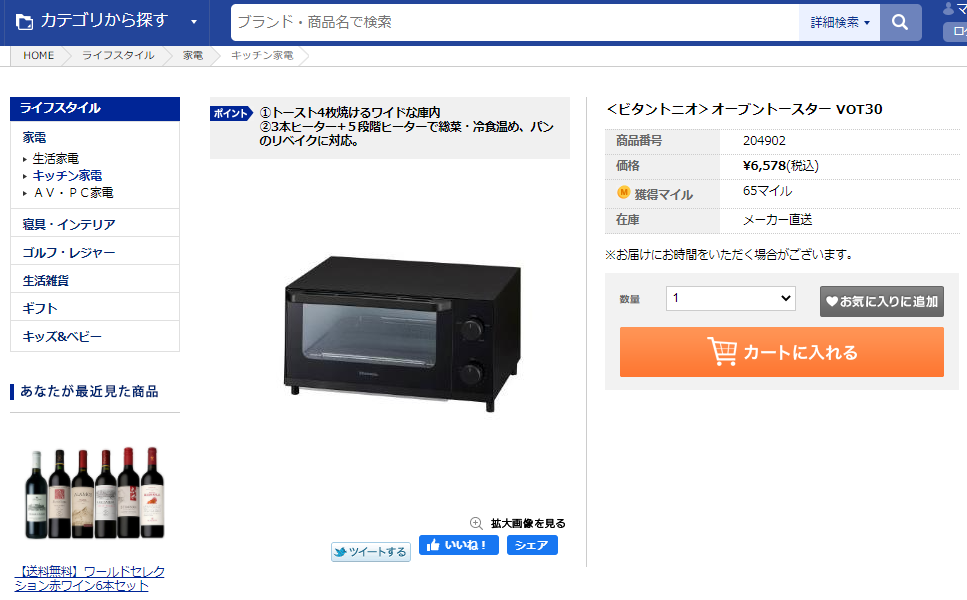Viewport: 967px width, 600px height.
Task: Click the shopping cart icon on カートに入れる
Action: pos(722,351)
